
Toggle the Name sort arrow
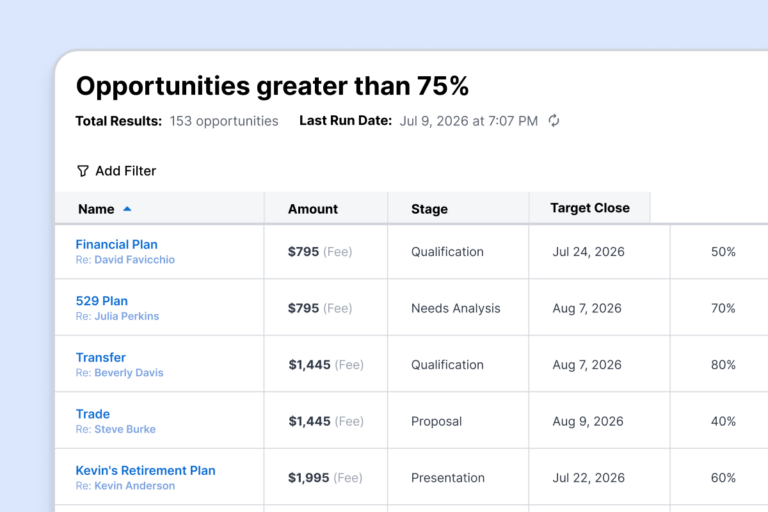coord(127,209)
